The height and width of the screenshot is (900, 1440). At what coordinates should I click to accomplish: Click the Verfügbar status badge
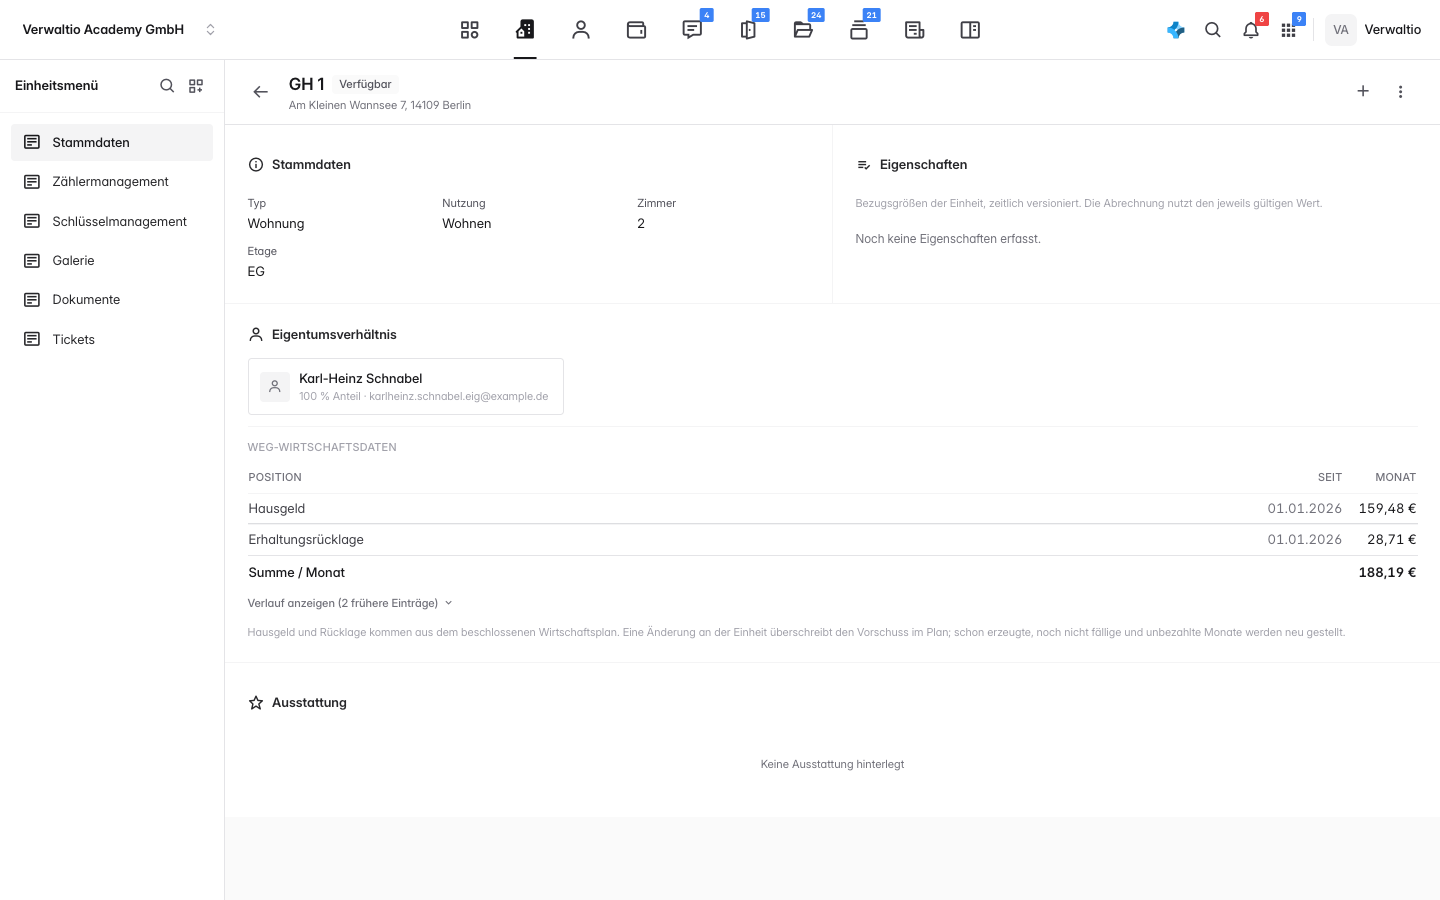[365, 85]
